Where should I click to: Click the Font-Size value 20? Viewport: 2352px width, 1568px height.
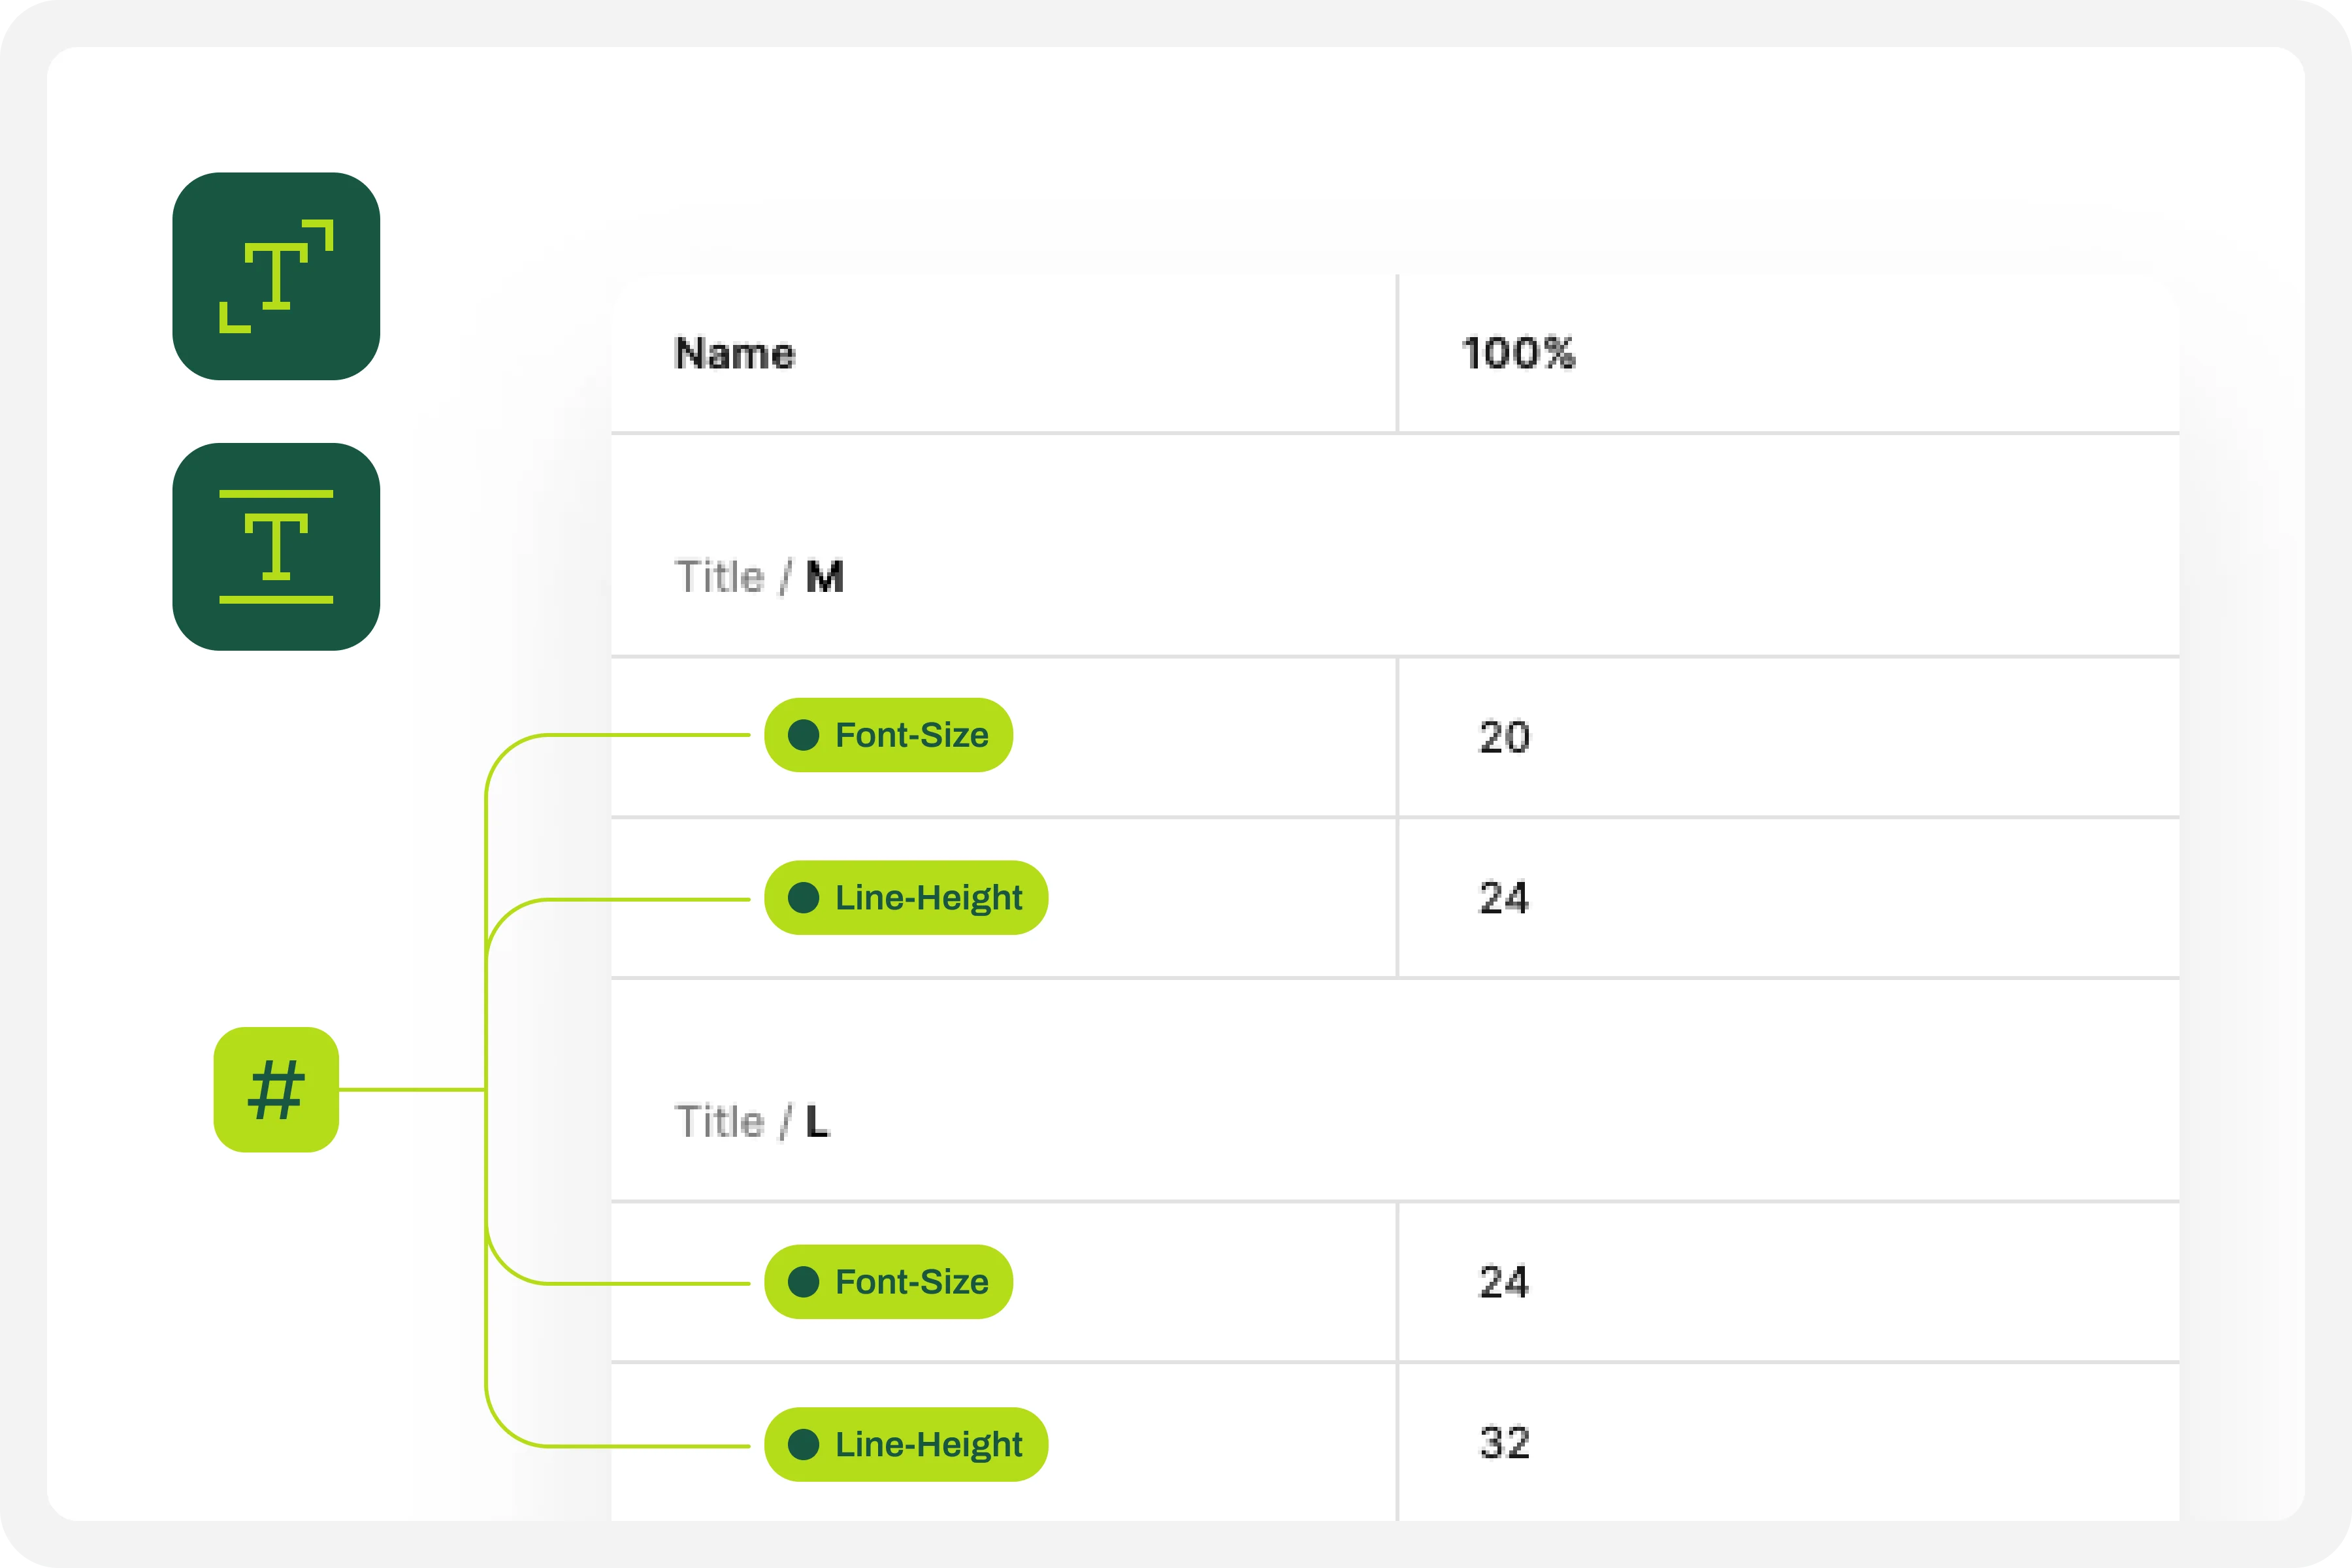tap(1504, 738)
